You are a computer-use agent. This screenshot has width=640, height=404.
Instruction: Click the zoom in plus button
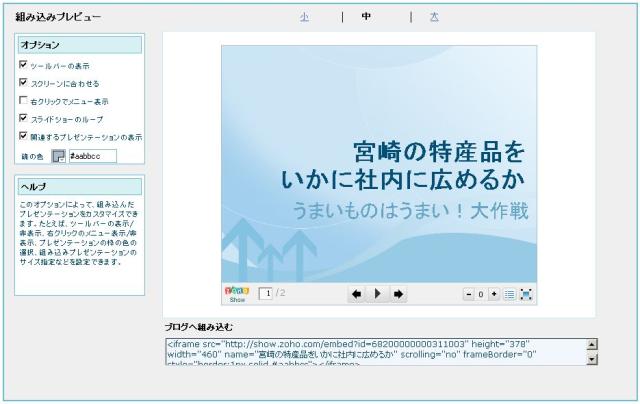tap(494, 294)
